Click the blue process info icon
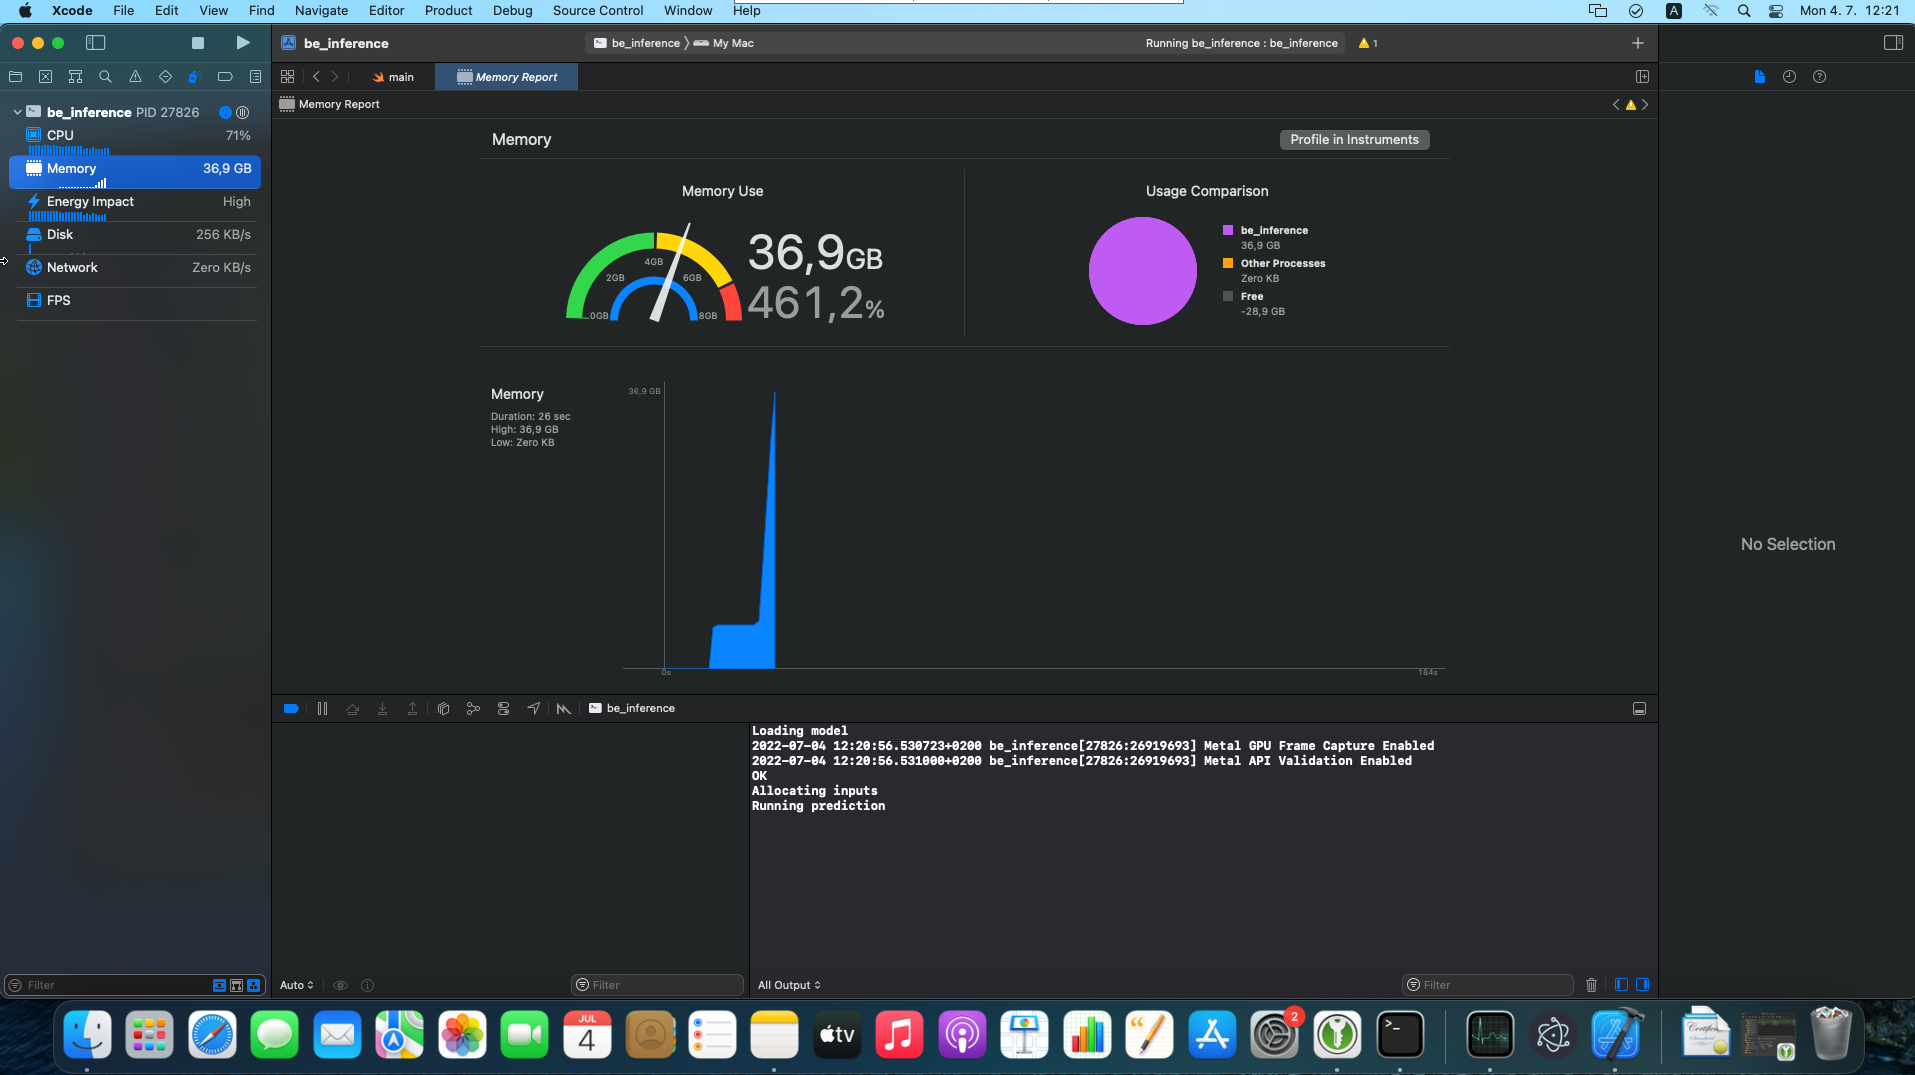The height and width of the screenshot is (1075, 1915). coord(225,112)
